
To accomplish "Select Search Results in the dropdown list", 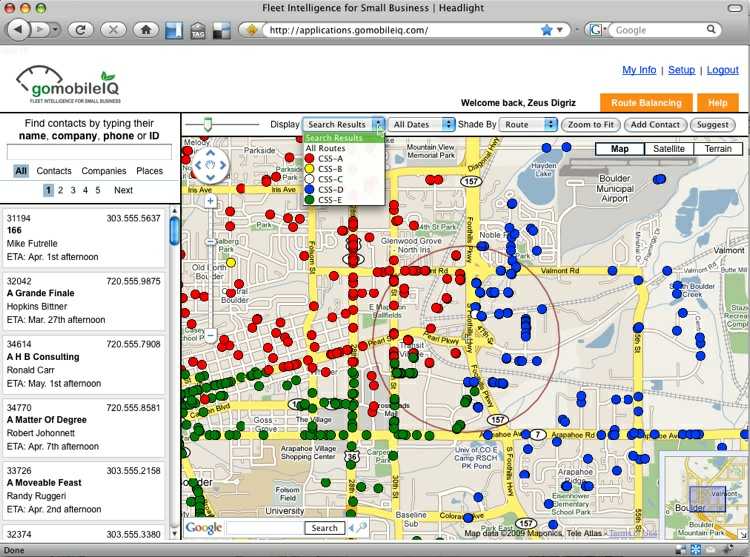I will pyautogui.click(x=343, y=138).
